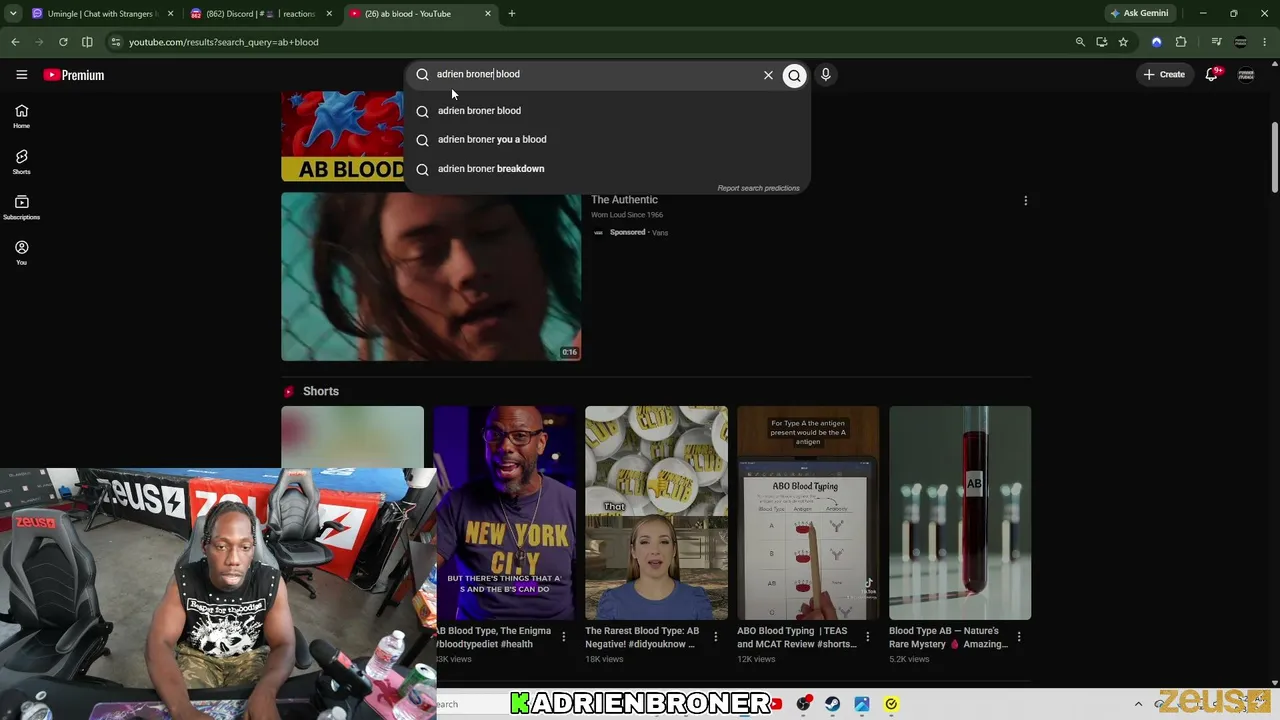Open the New York City shirt Short
The image size is (1280, 720).
click(x=505, y=513)
